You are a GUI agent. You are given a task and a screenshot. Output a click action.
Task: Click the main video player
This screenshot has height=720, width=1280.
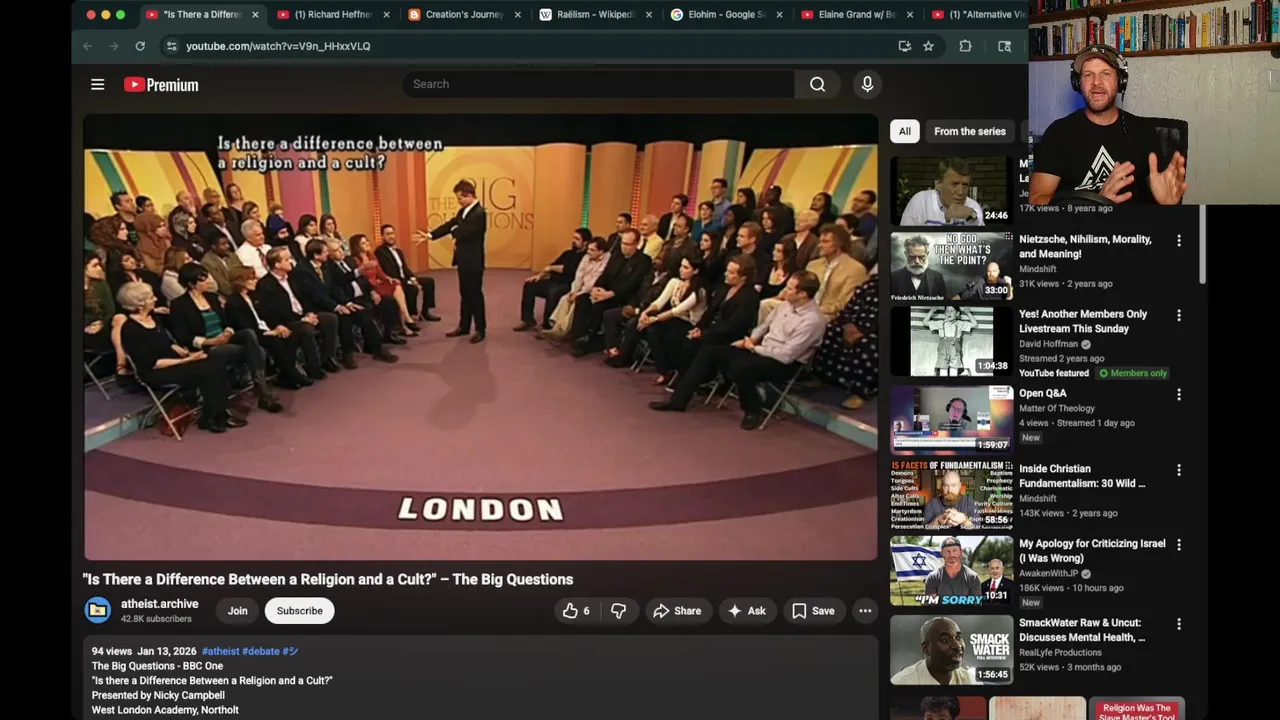point(480,337)
